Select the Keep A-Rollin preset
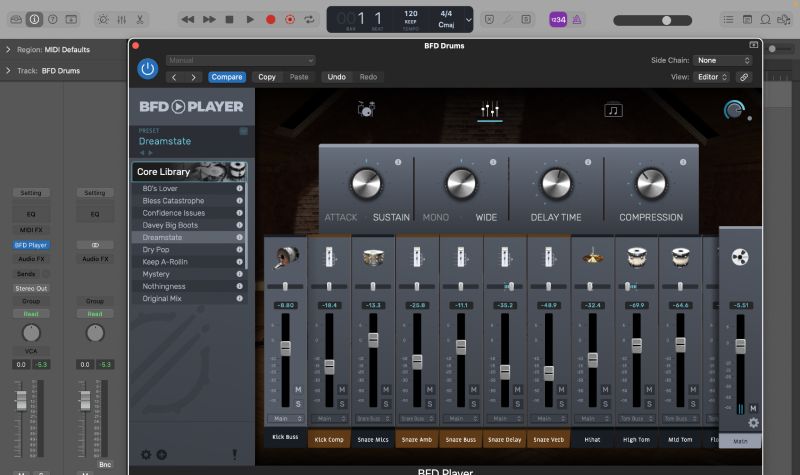Image resolution: width=800 pixels, height=475 pixels. 165,262
